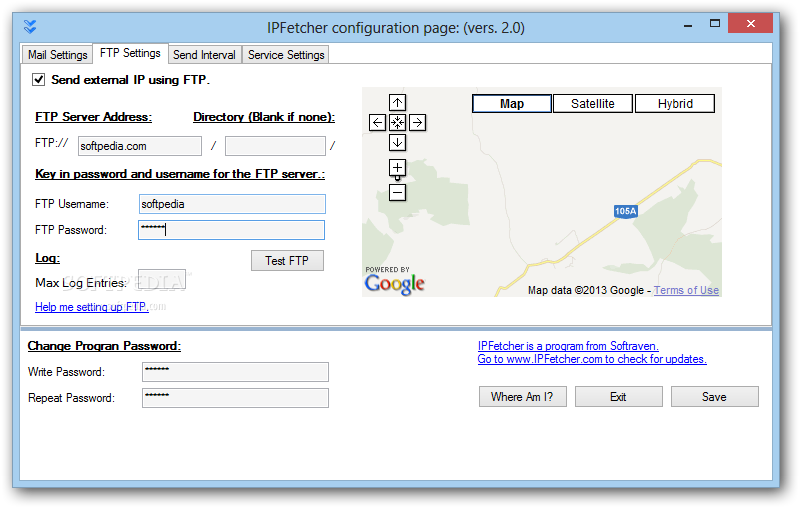Click the 'FTP Server Address:' label

coord(93,117)
